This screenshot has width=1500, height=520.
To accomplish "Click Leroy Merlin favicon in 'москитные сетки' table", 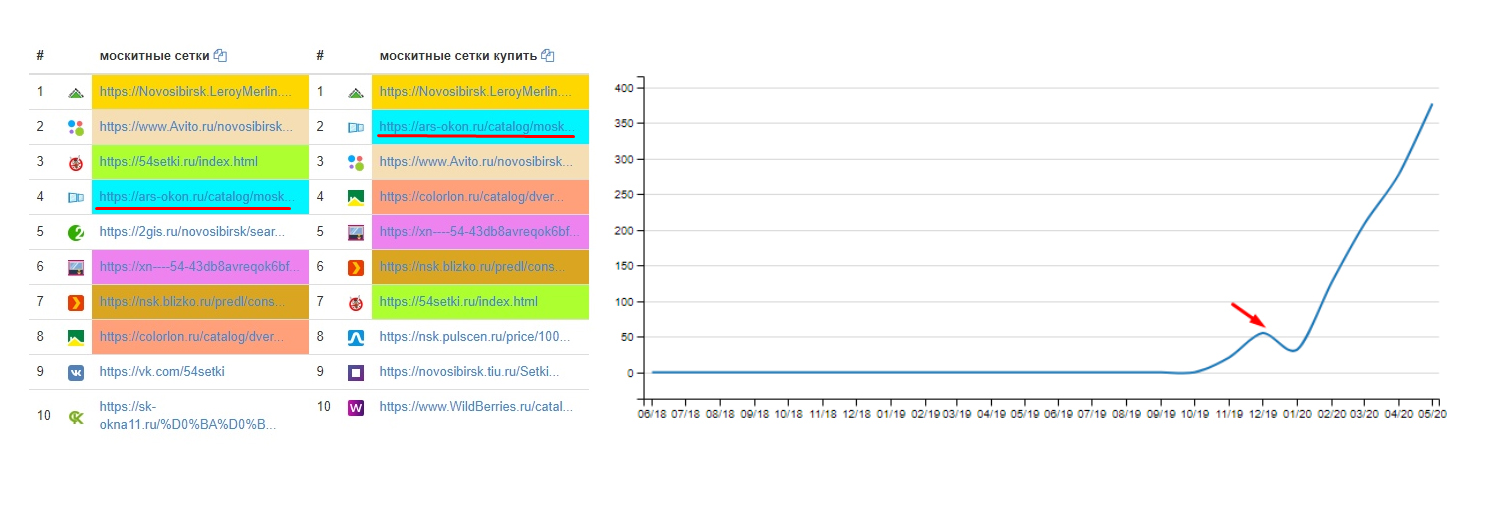I will [76, 92].
